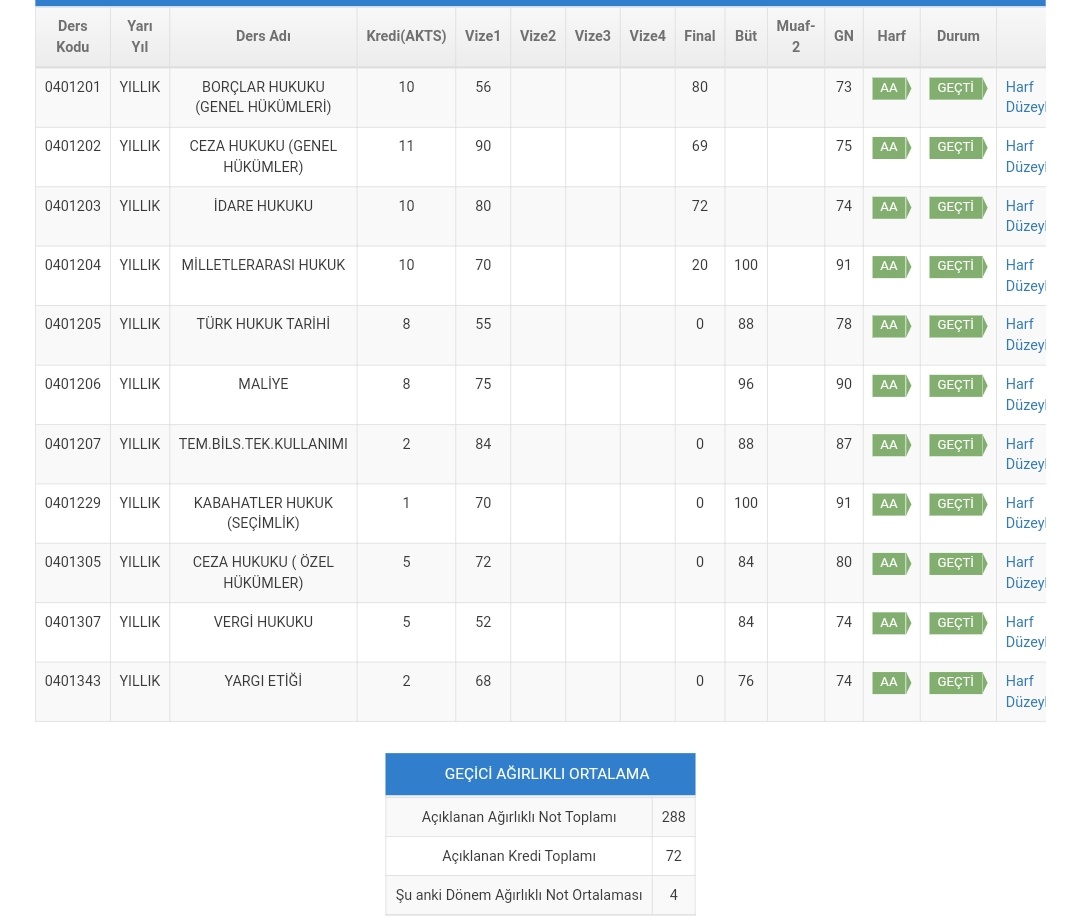Click the GN value 87 in TEM.BİLS.TEK.KULLANIMI row
This screenshot has height=920, width=1071.
point(844,444)
